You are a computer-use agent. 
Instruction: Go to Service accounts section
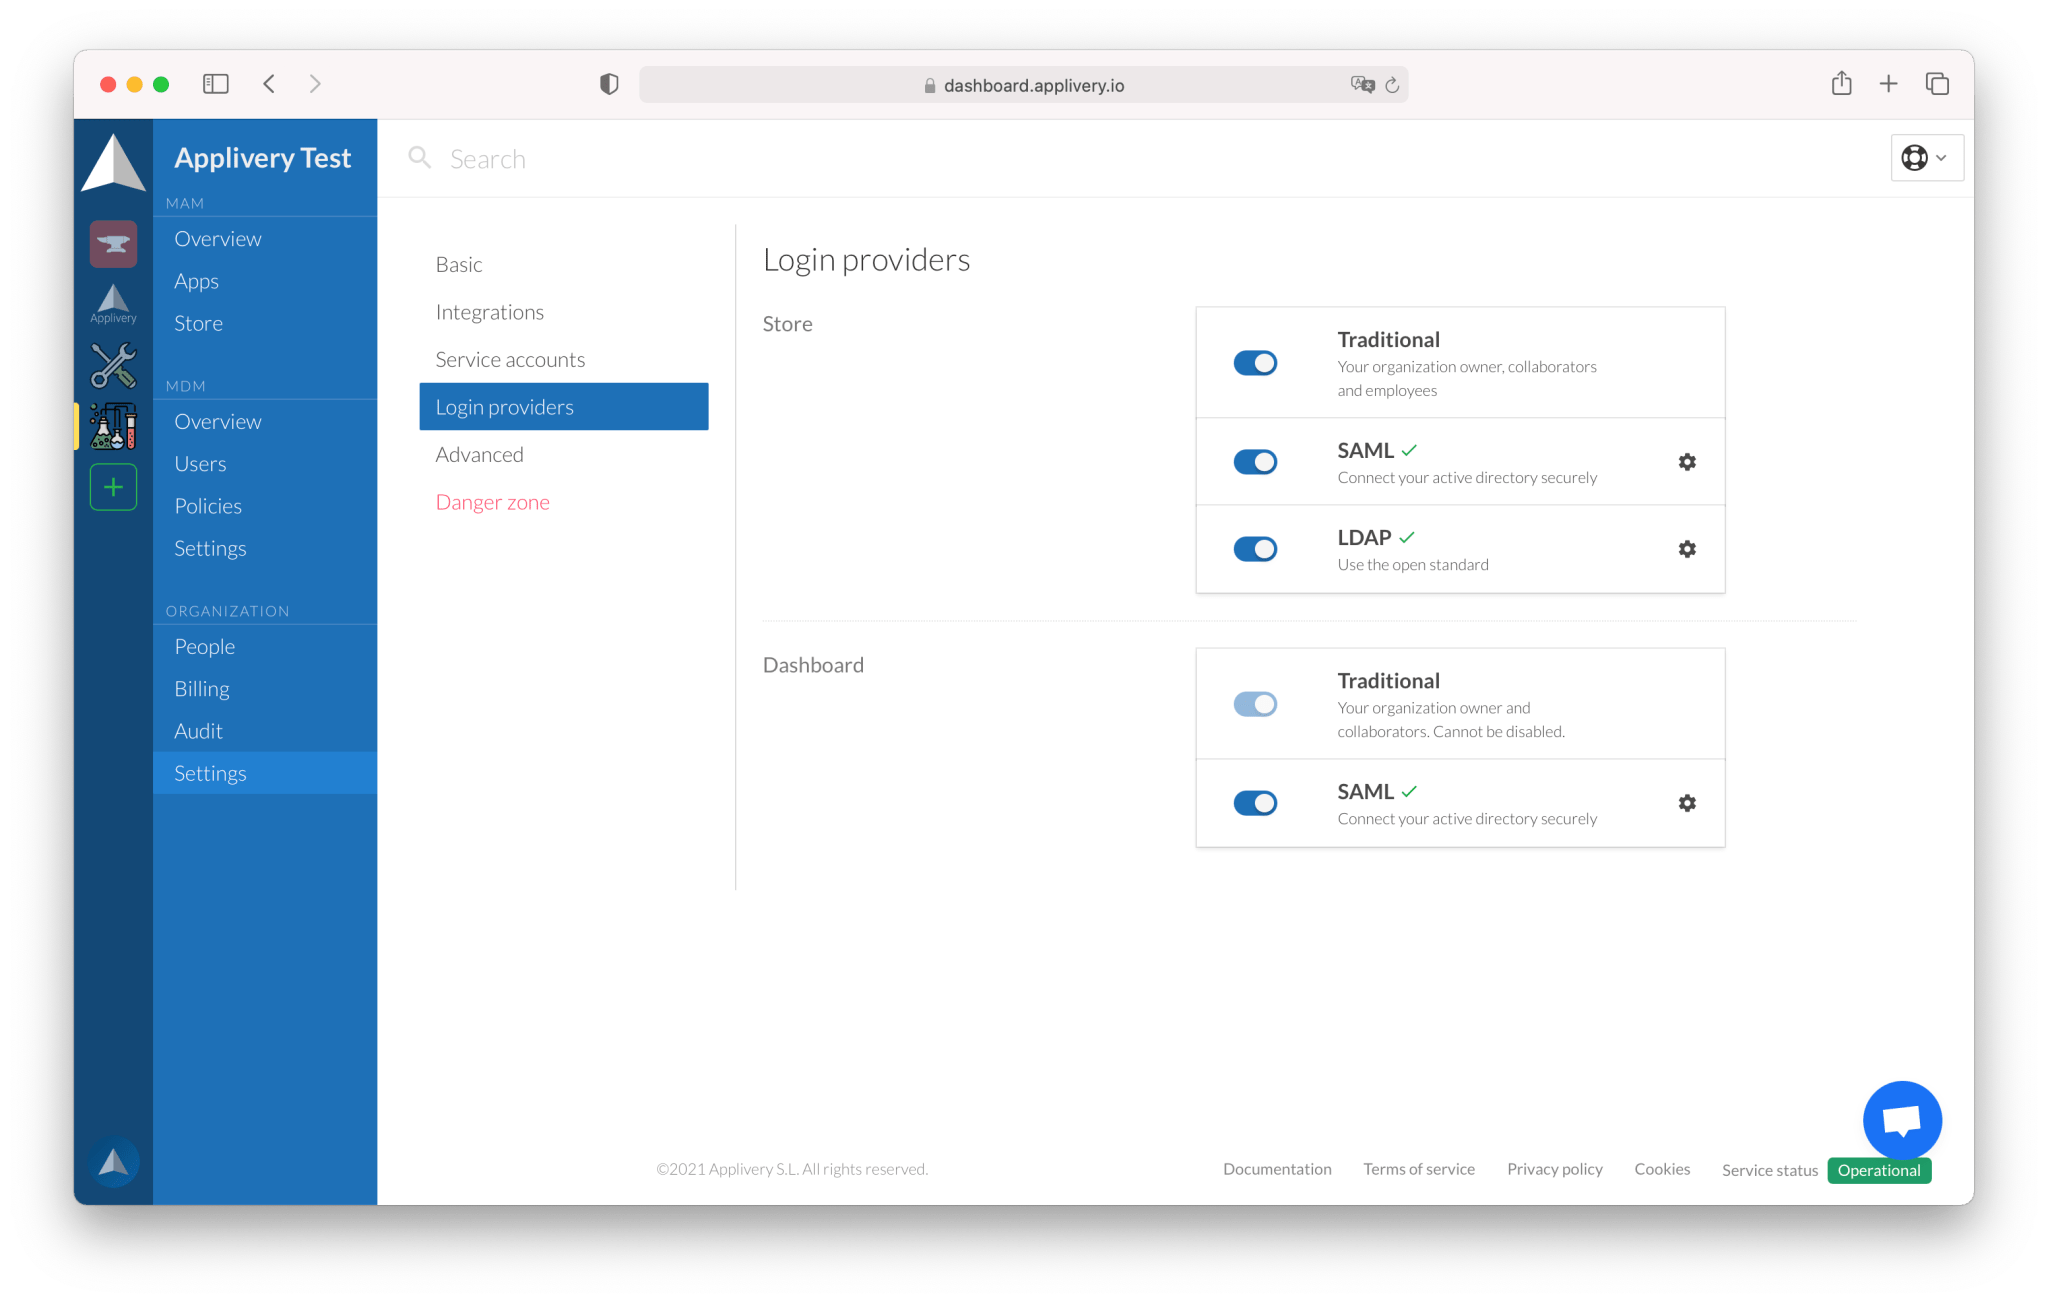pyautogui.click(x=510, y=360)
